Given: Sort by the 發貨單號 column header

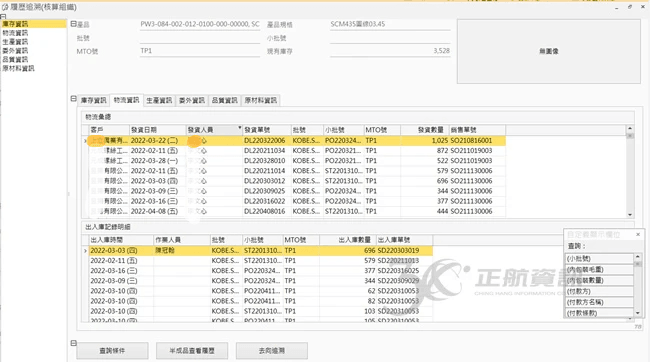Looking at the screenshot, I should (267, 130).
